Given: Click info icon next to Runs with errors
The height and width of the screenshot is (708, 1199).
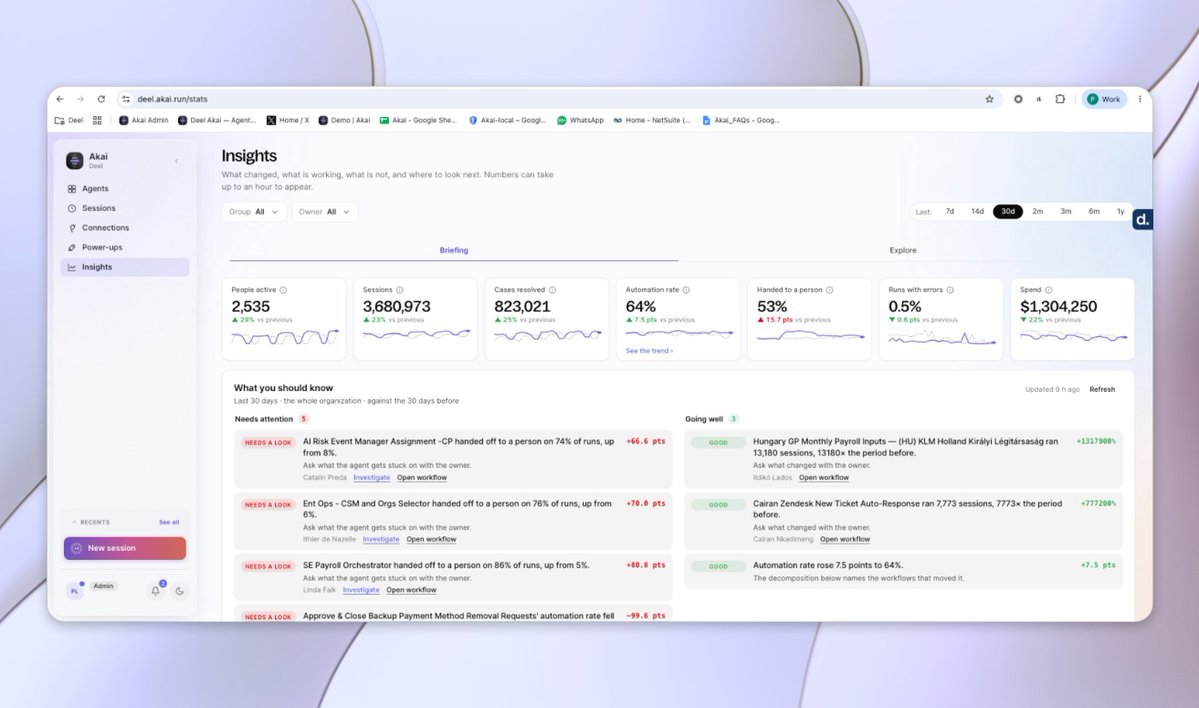Looking at the screenshot, I should tap(950, 290).
